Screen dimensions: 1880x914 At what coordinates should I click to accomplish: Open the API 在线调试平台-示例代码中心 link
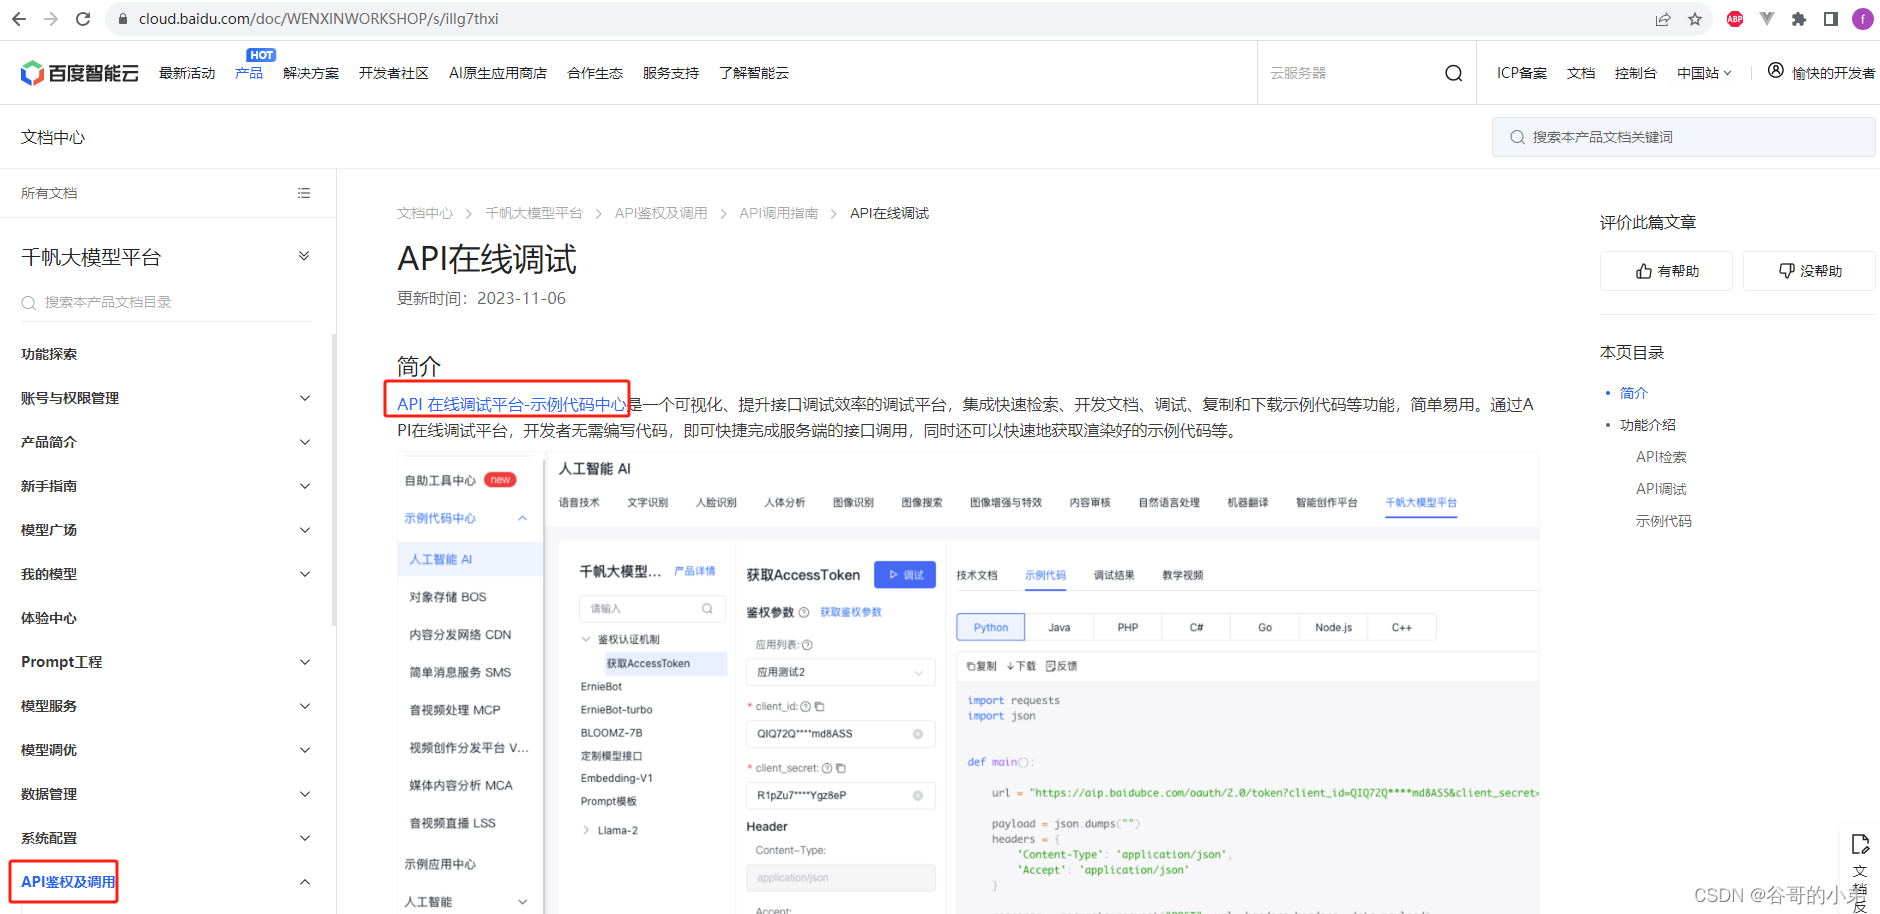[511, 404]
